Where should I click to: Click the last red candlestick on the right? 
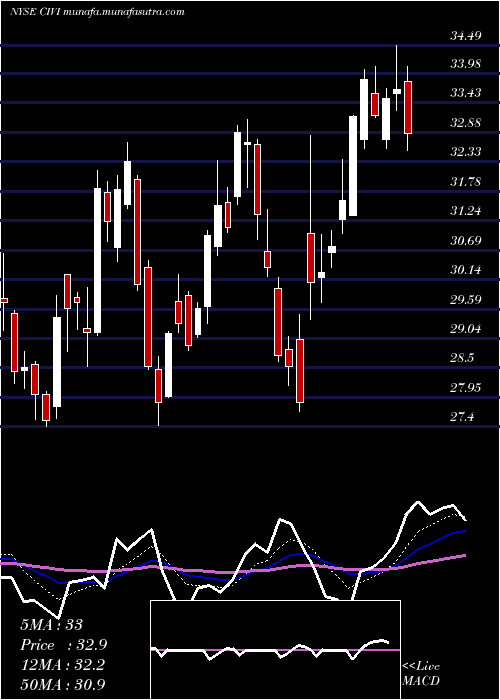pos(408,108)
